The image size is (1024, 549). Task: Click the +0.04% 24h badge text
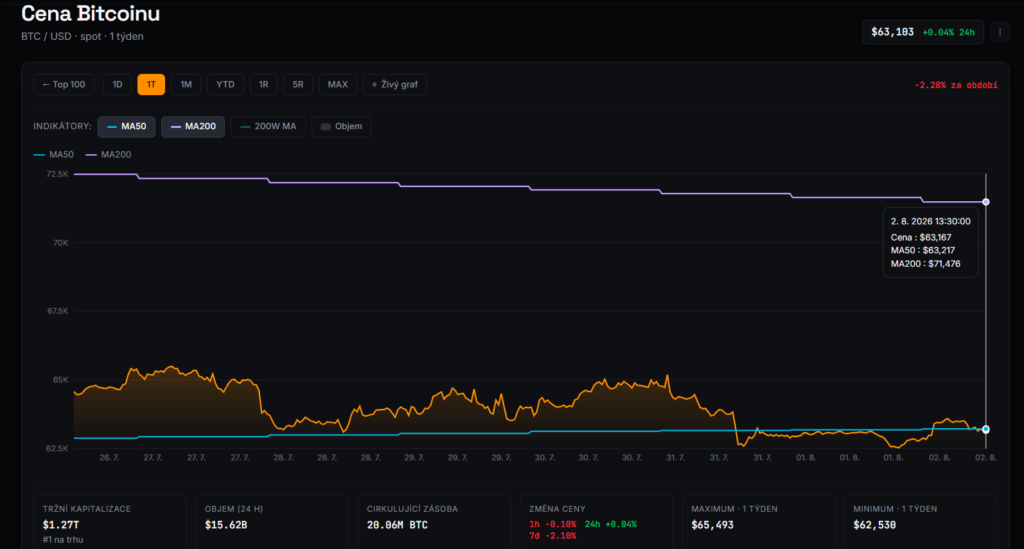[948, 33]
